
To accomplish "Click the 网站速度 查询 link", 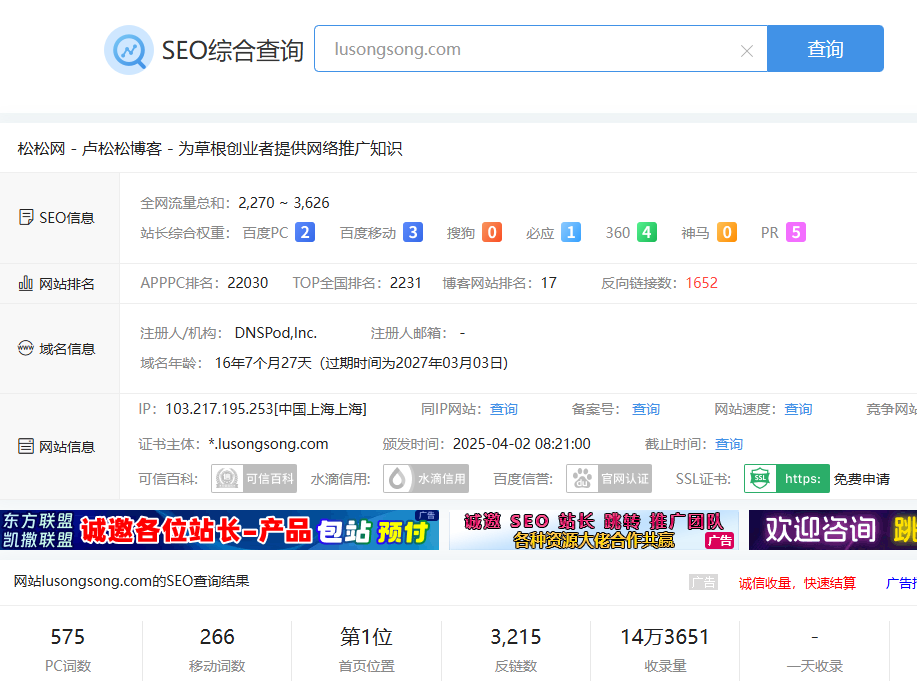I will (x=798, y=409).
